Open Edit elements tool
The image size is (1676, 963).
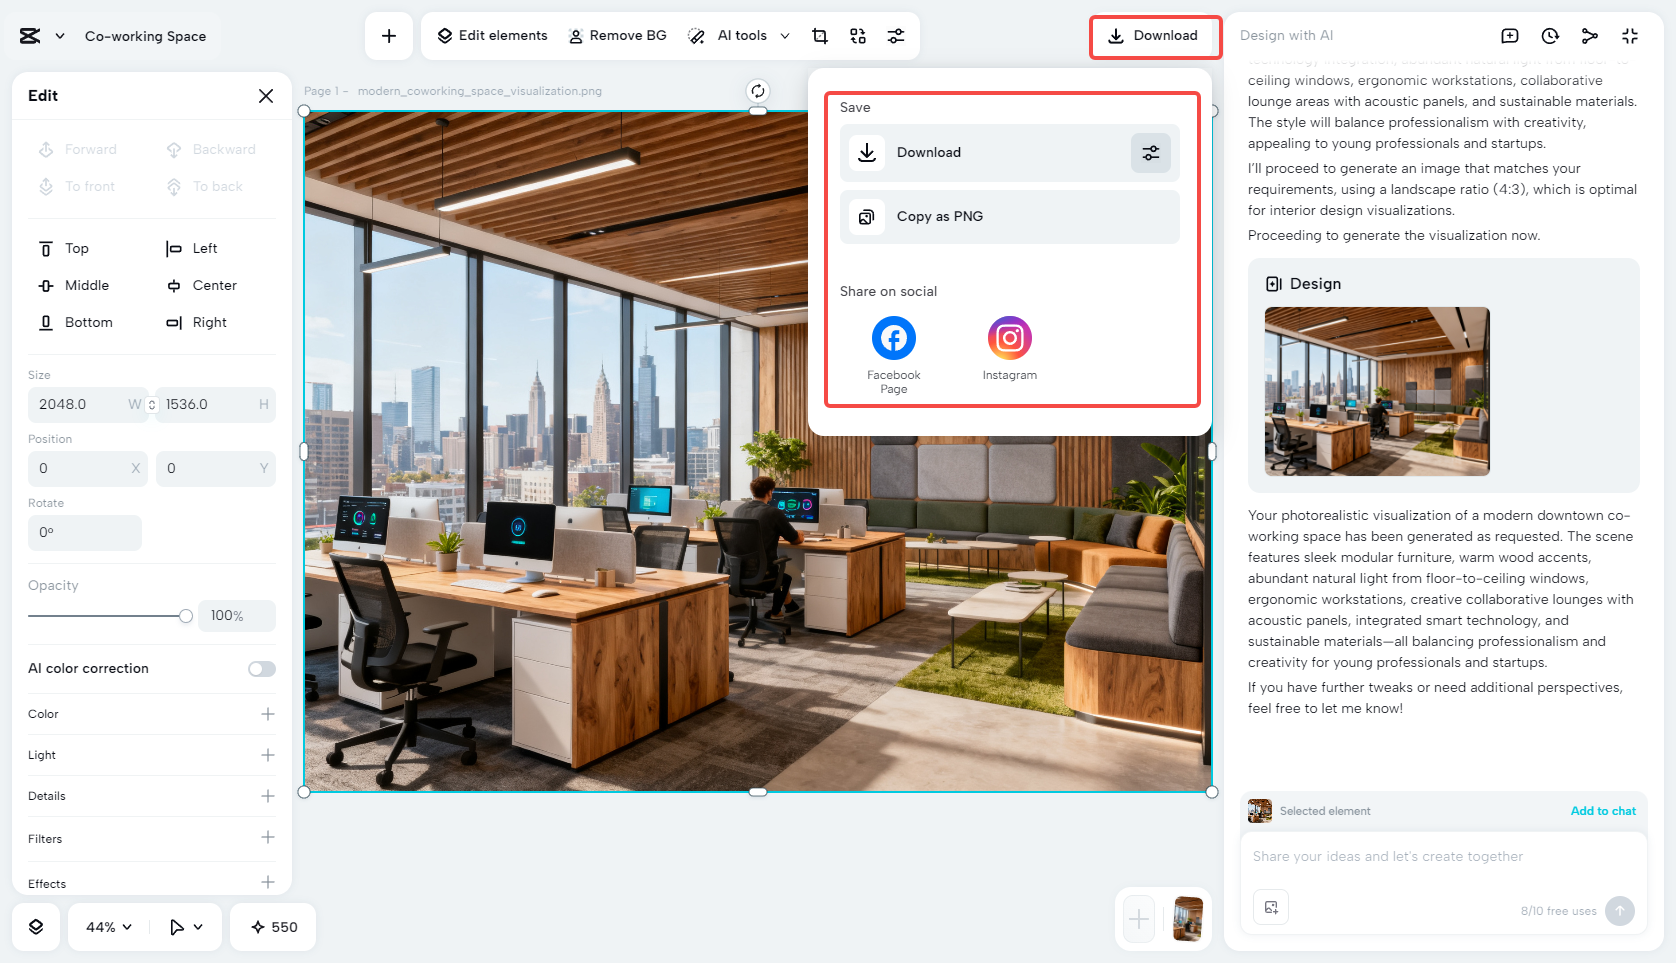click(x=492, y=36)
